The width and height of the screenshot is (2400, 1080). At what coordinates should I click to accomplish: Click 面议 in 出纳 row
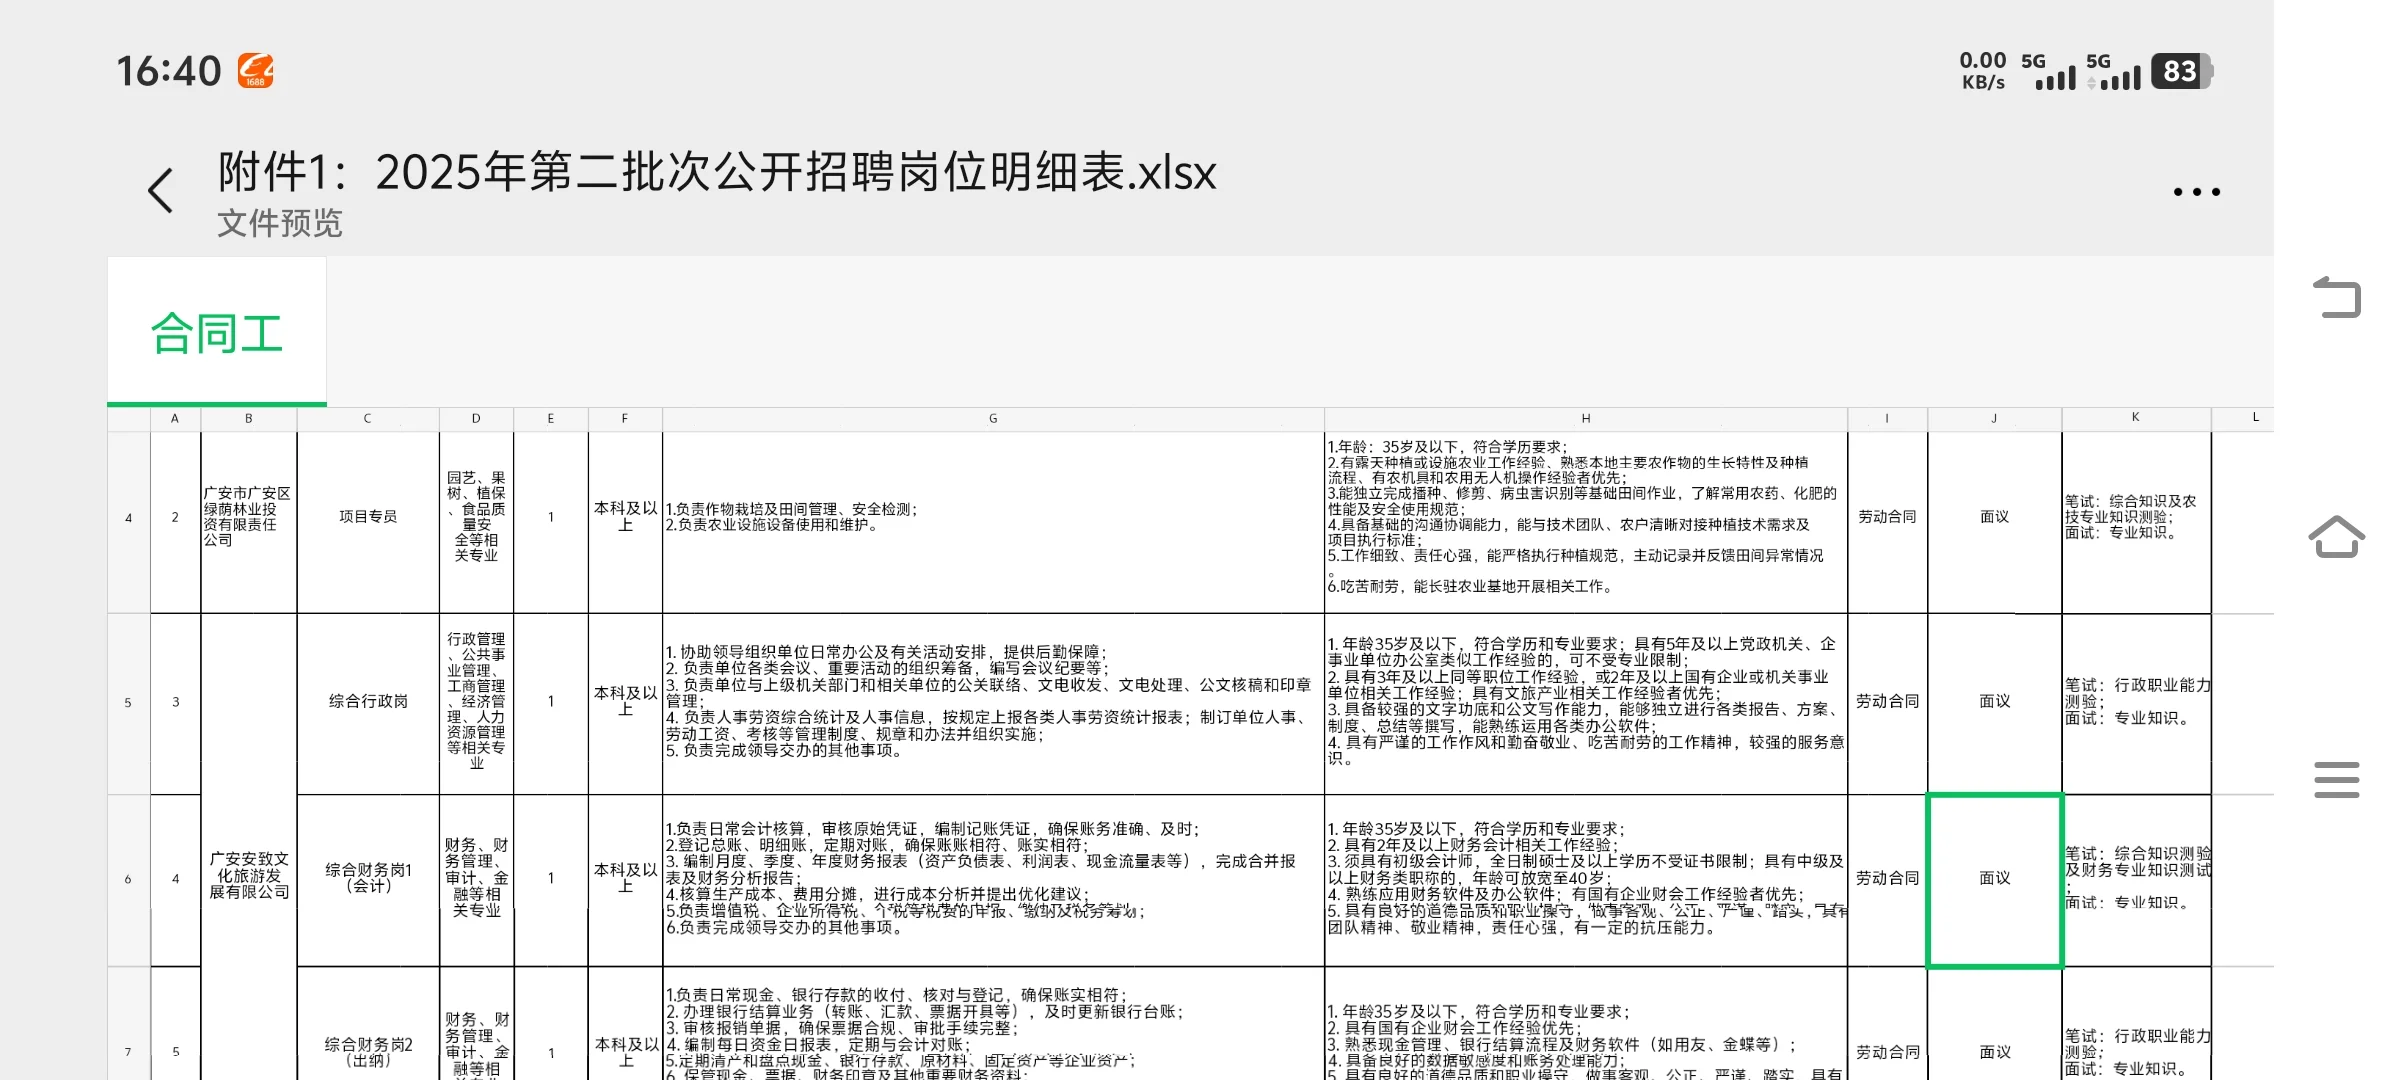[1994, 1024]
